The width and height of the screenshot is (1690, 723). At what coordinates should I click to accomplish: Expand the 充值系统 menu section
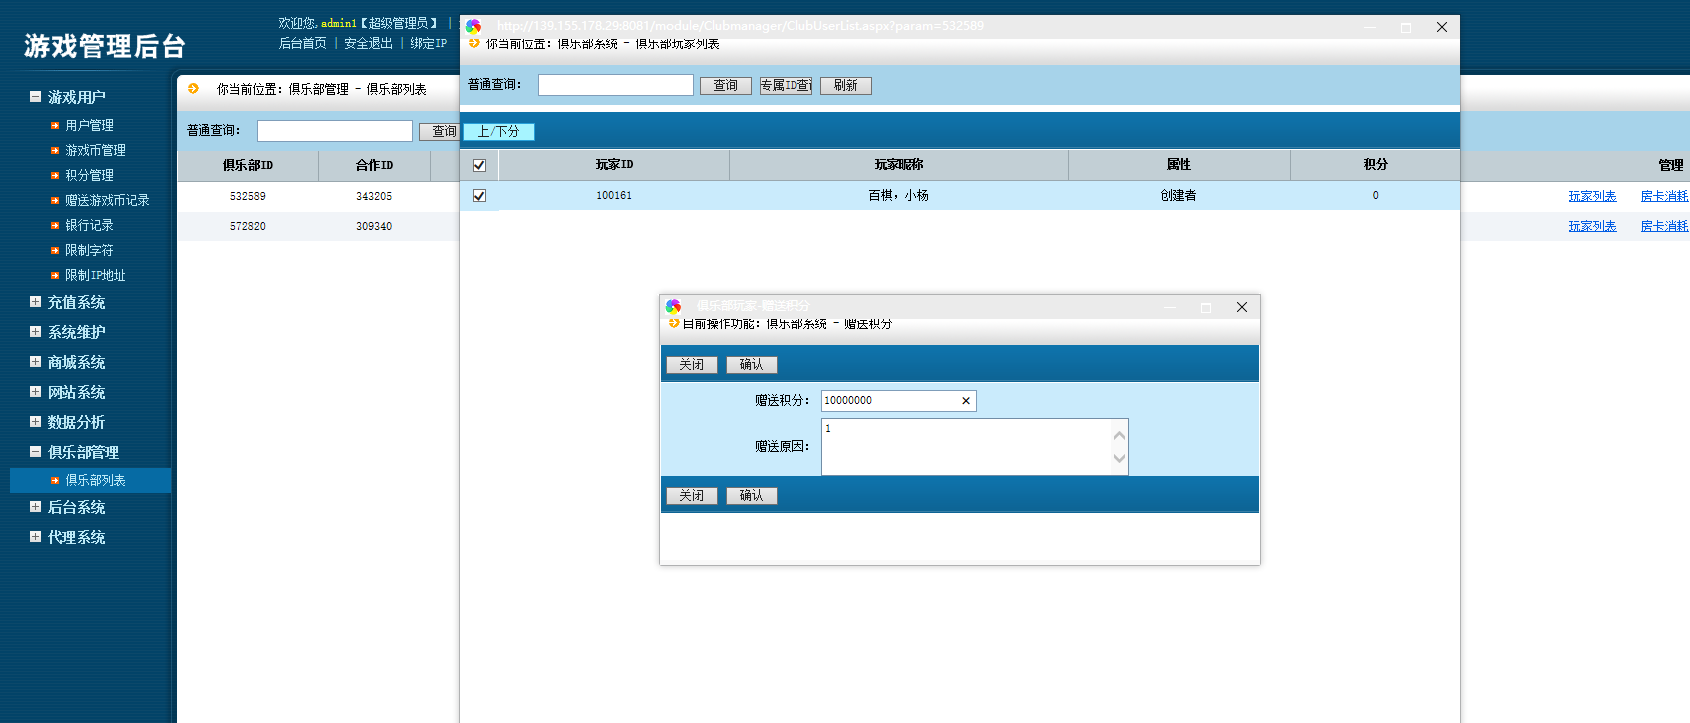(x=35, y=302)
